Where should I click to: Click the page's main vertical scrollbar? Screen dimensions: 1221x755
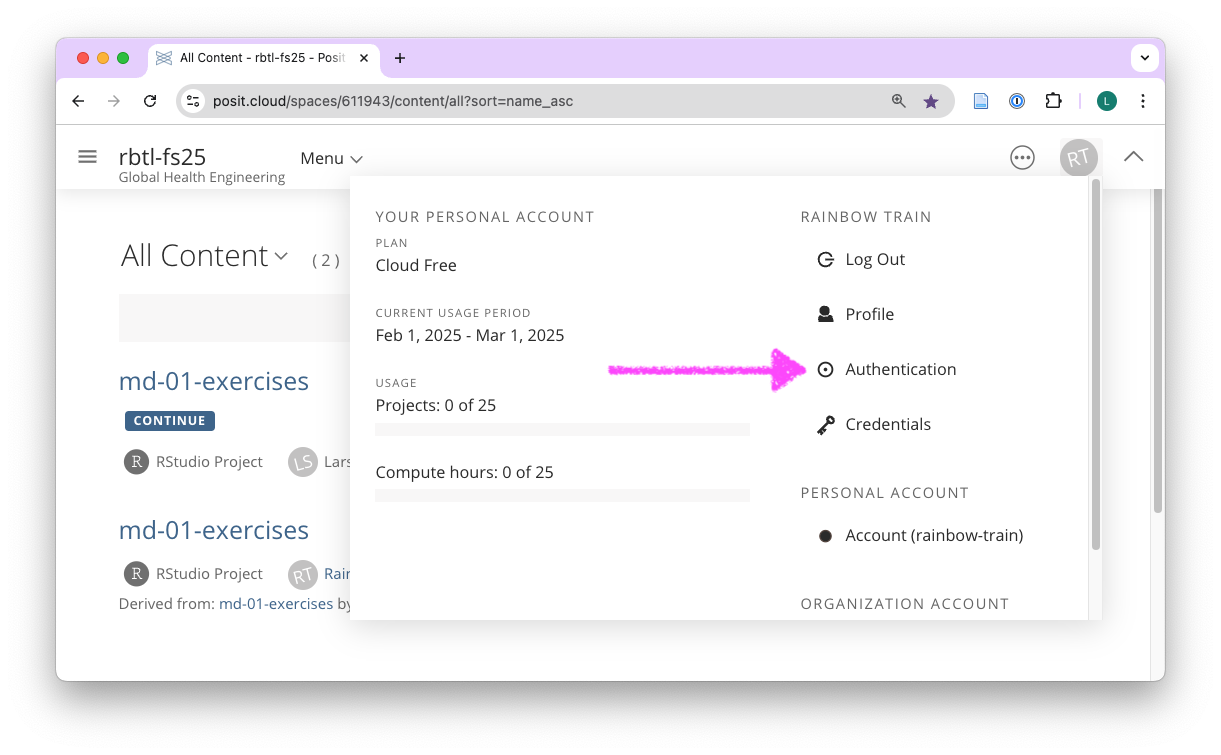pos(1158,350)
